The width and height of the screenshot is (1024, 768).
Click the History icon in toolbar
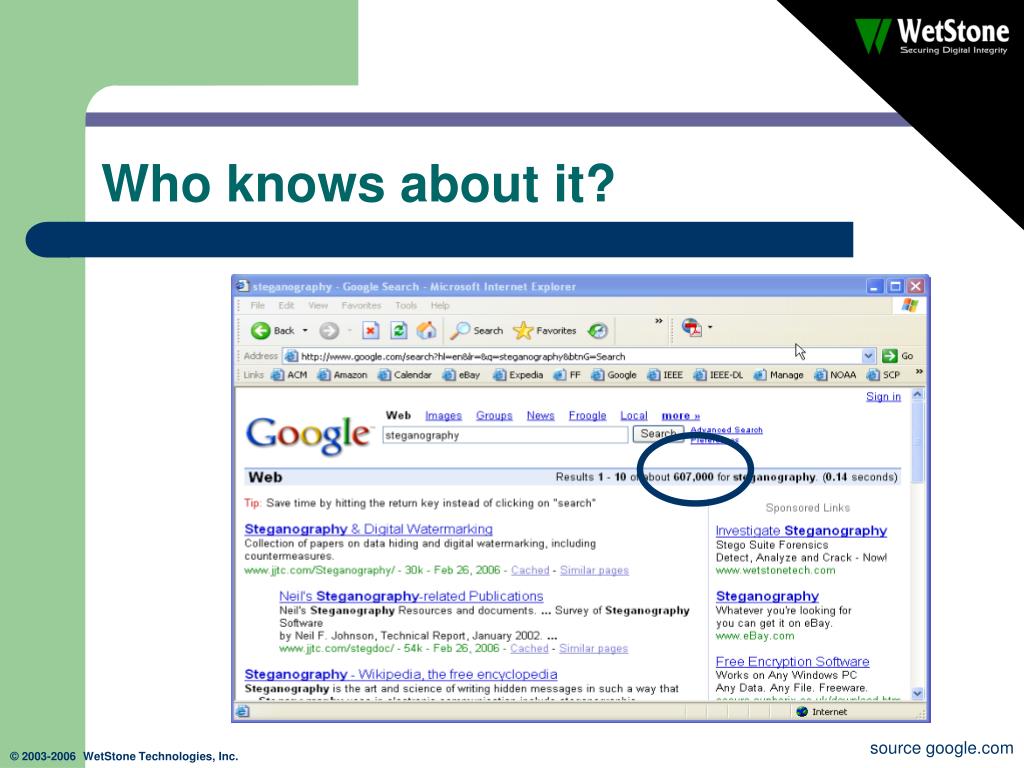coord(598,330)
